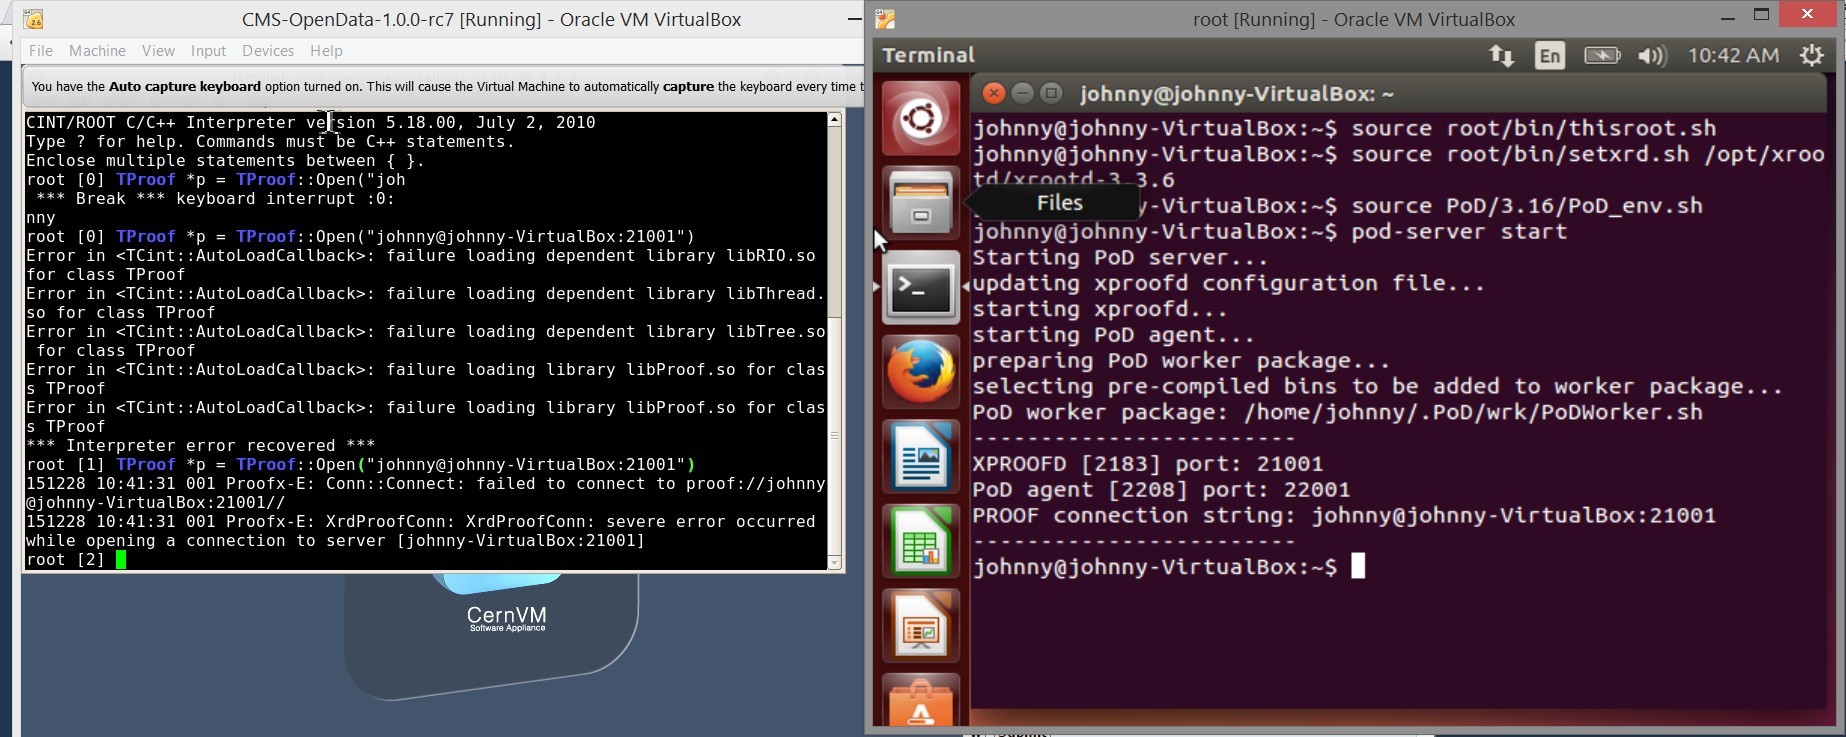The height and width of the screenshot is (737, 1846).
Task: Open the En keyboard layout indicator
Action: pyautogui.click(x=1550, y=56)
